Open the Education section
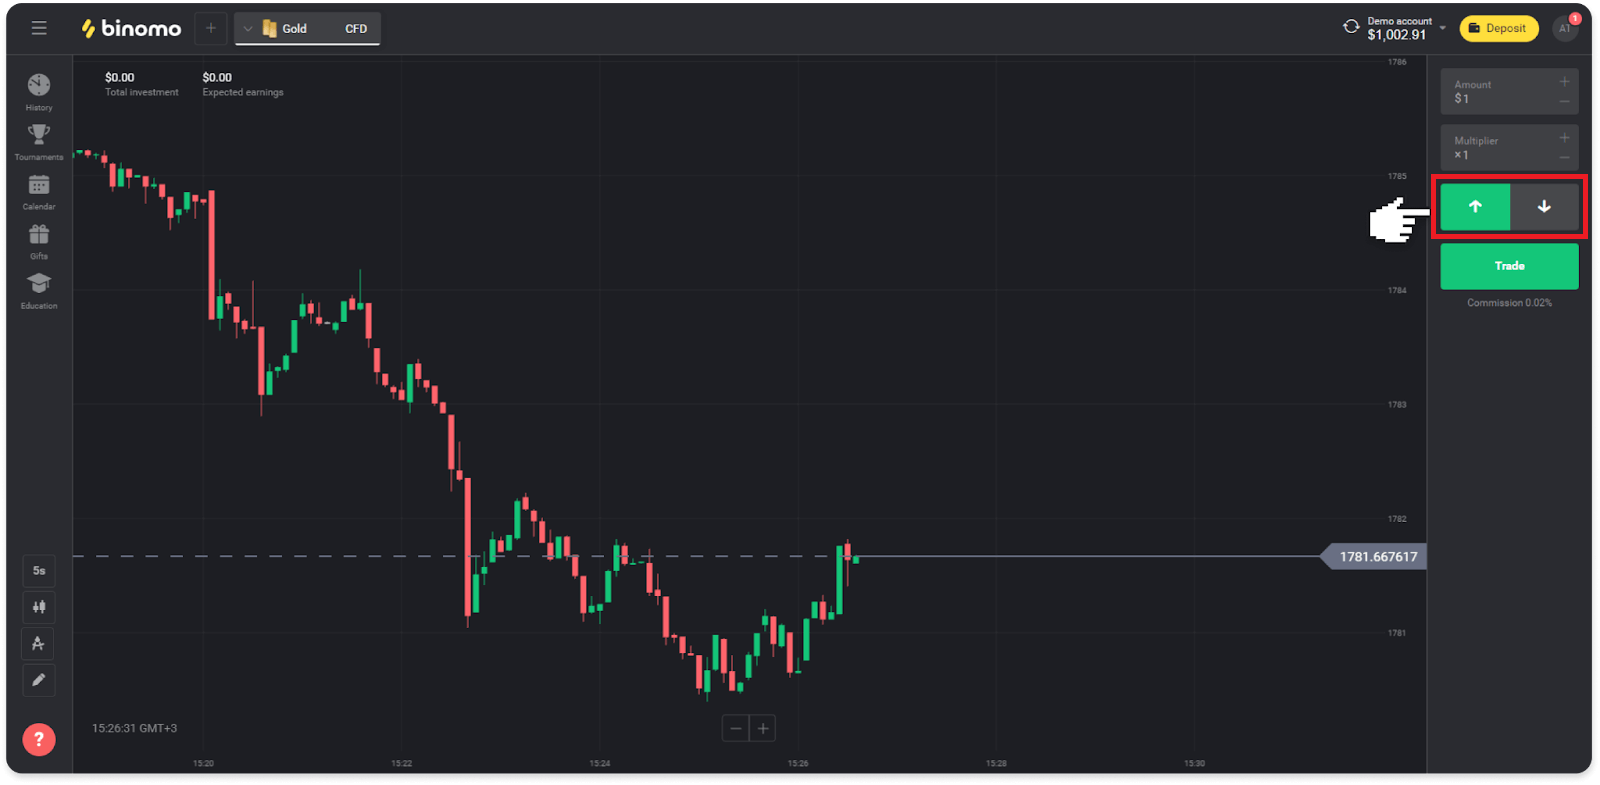Image resolution: width=1600 pixels, height=785 pixels. (x=39, y=289)
